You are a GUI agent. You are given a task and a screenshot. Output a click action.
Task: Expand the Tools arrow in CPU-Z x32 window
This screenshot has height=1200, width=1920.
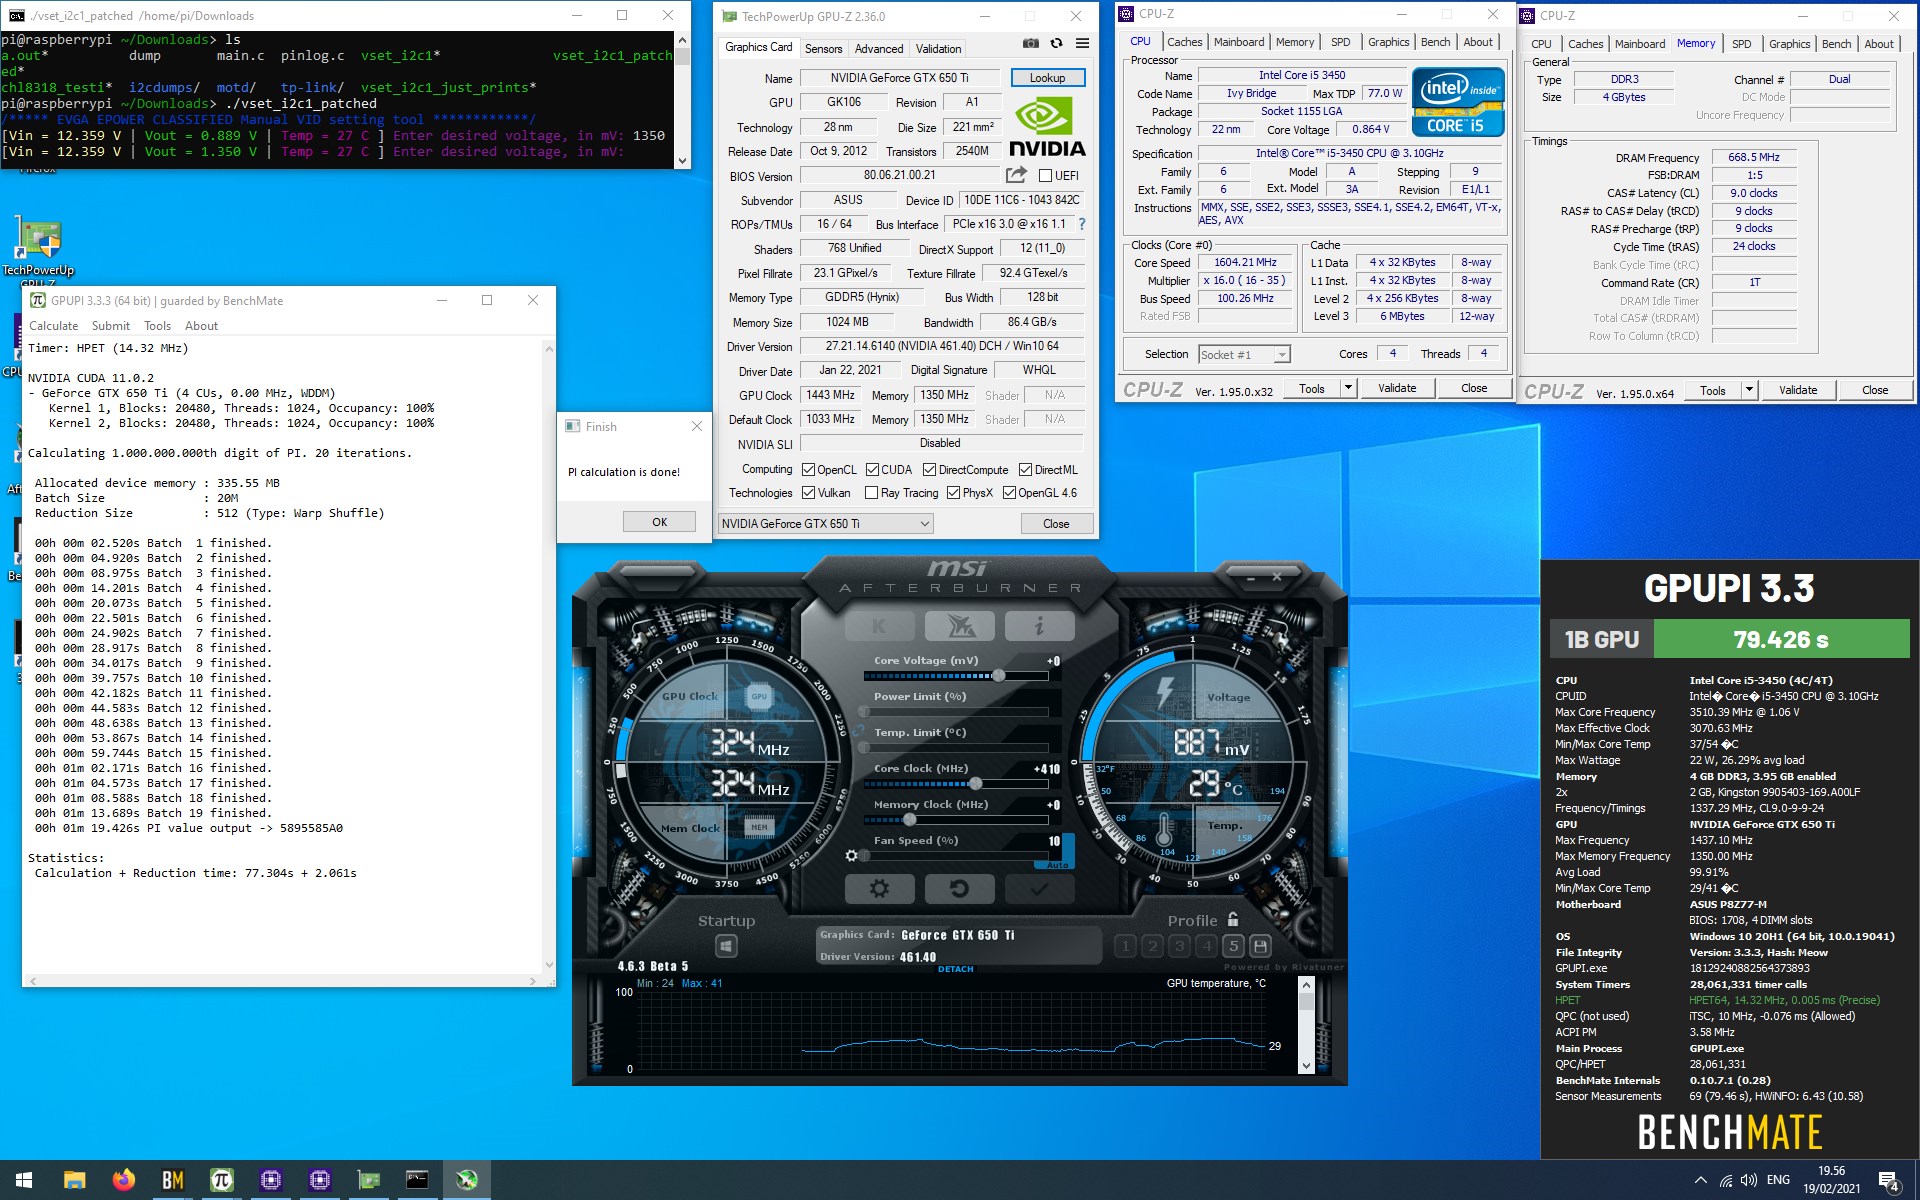[x=1348, y=388]
